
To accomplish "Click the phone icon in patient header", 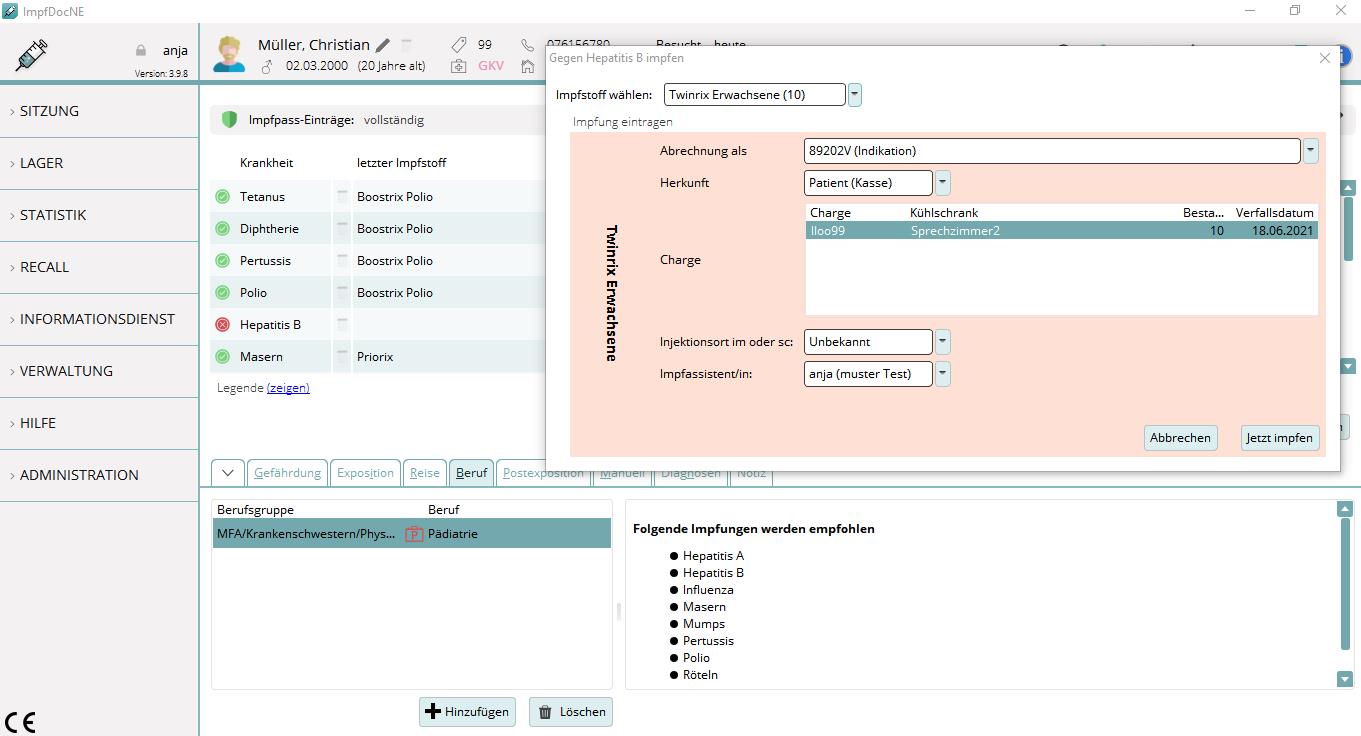I will pos(528,45).
